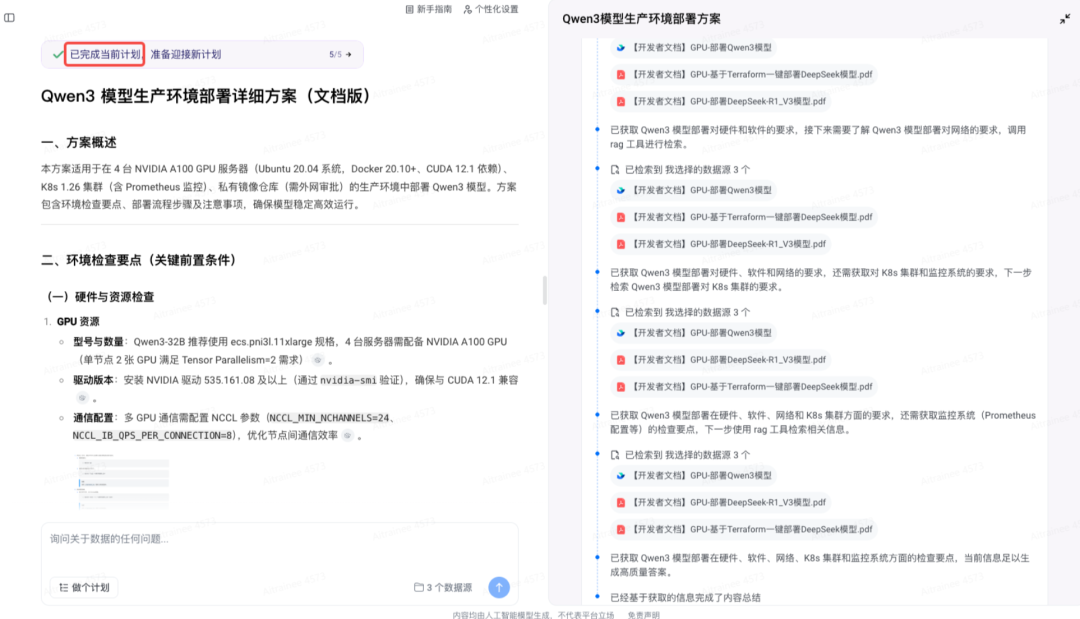This screenshot has width=1080, height=619.
Task: Click the inline code nvidia-smi
Action: coord(348,380)
